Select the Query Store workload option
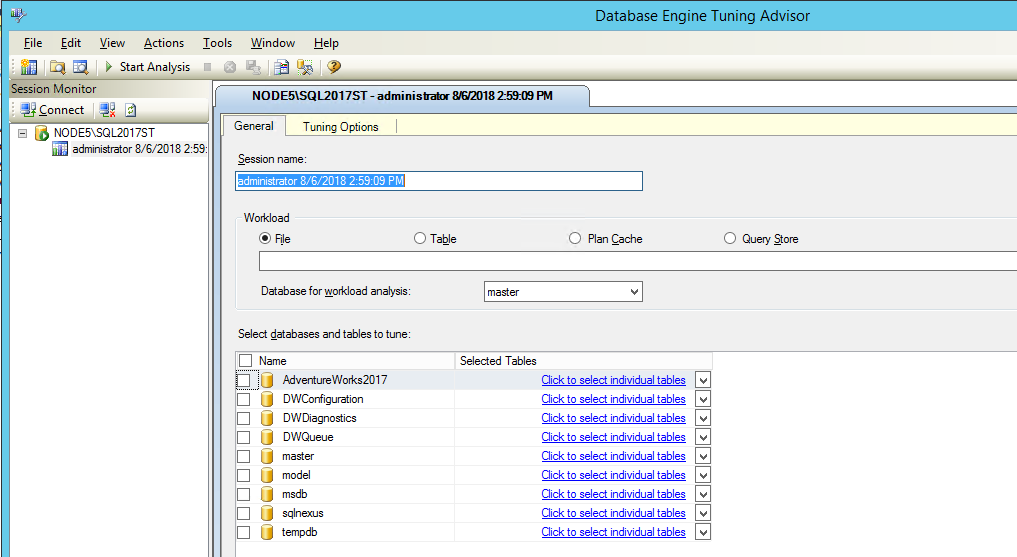 coord(730,239)
